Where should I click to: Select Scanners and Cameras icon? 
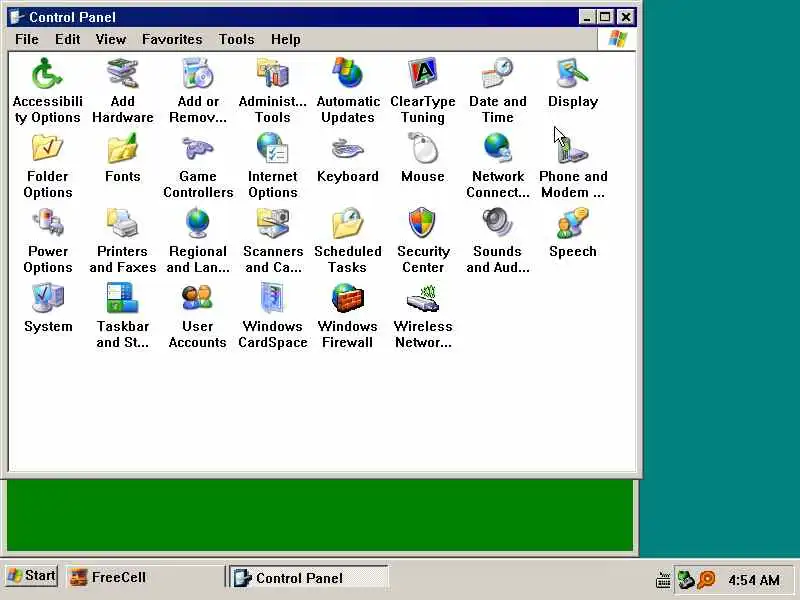pyautogui.click(x=272, y=223)
